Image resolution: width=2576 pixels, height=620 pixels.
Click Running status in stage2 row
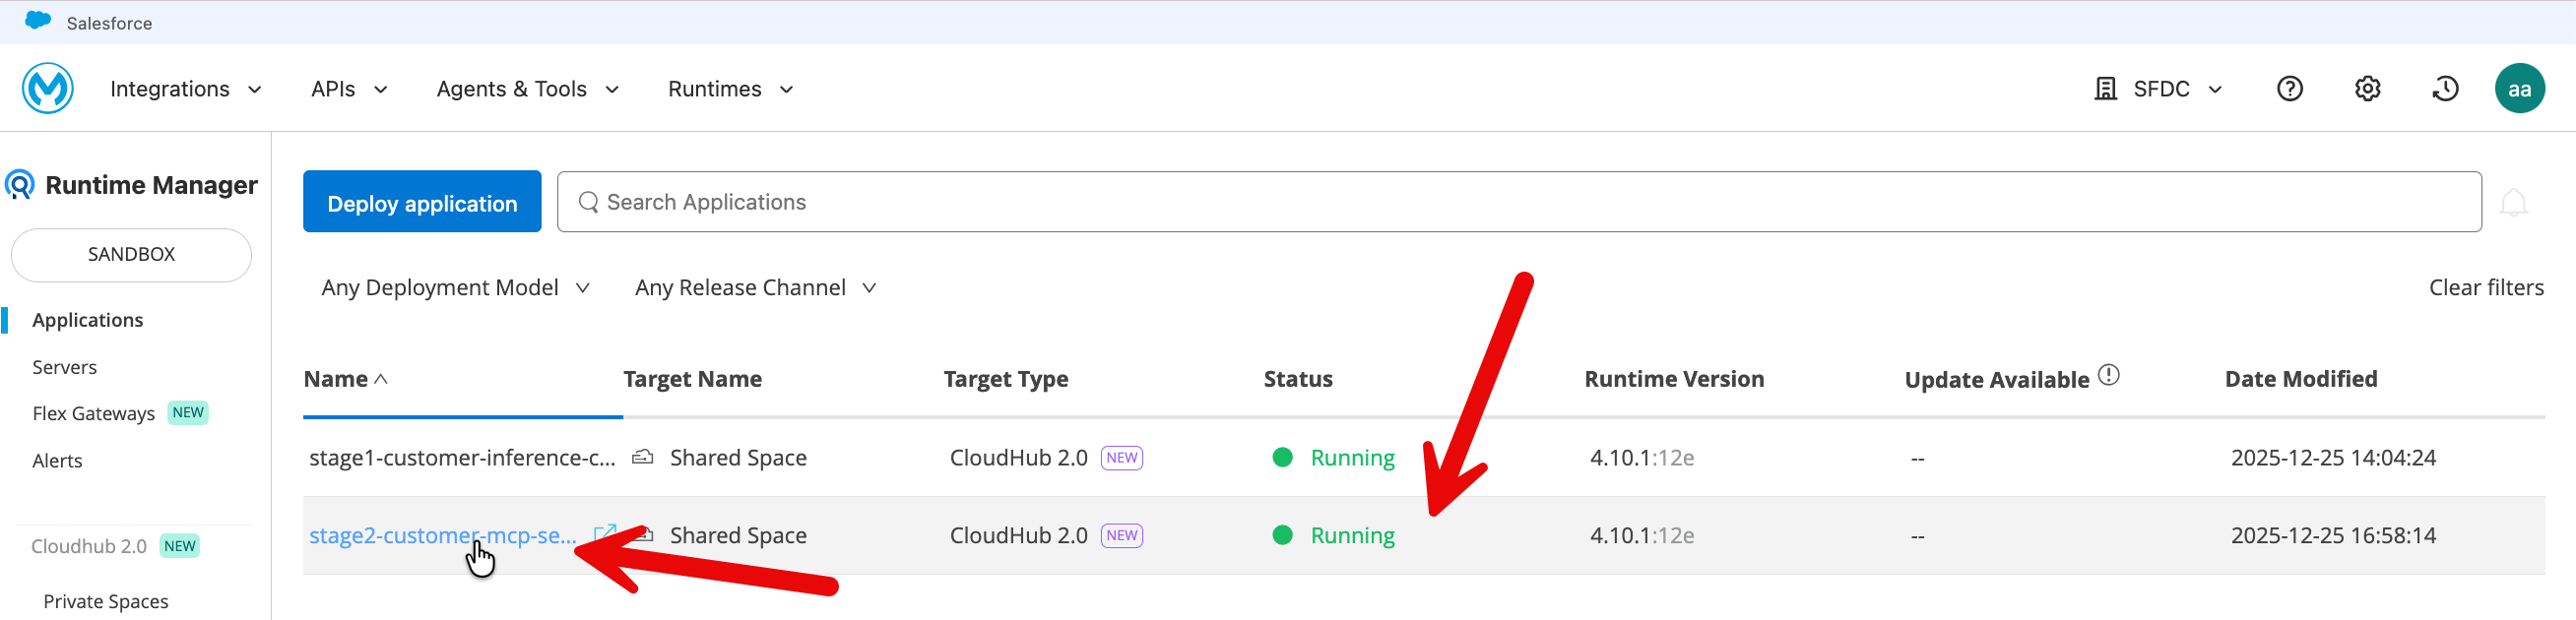pos(1352,536)
